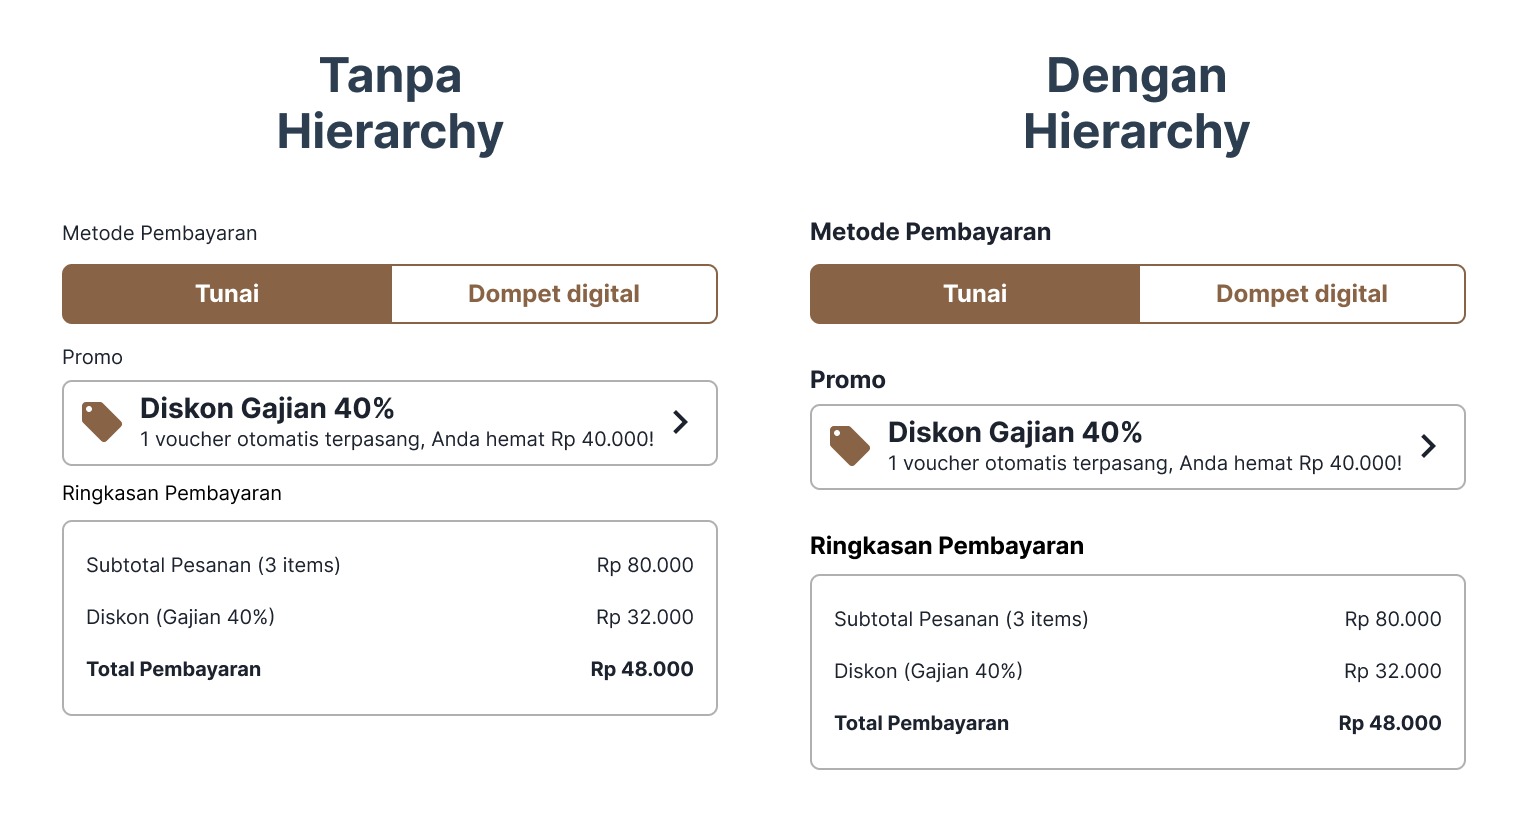The width and height of the screenshot is (1530, 820).
Task: Click the Dengan Hierarchy heading
Action: tap(1137, 104)
